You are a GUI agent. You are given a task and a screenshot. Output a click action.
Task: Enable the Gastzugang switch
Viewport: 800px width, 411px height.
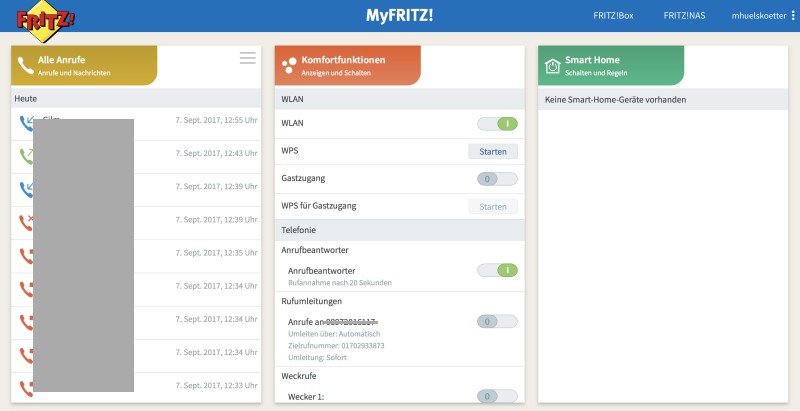[x=497, y=179]
